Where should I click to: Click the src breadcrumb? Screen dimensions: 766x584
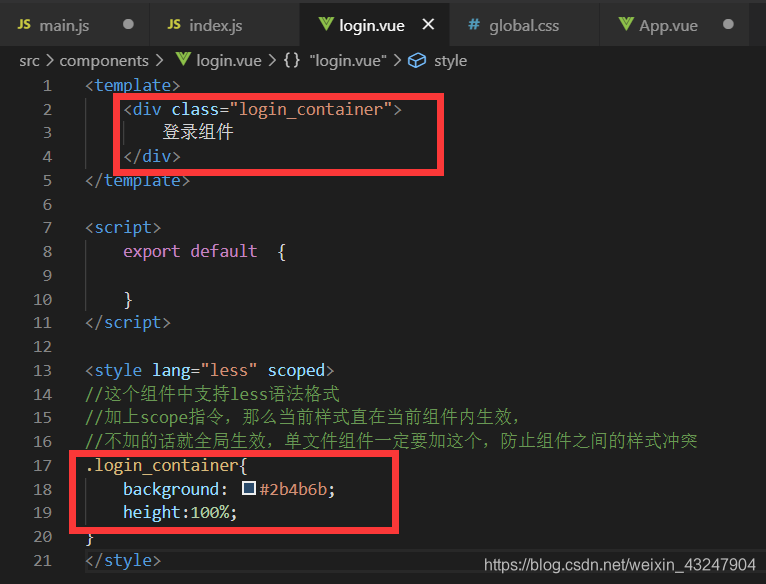tap(29, 61)
